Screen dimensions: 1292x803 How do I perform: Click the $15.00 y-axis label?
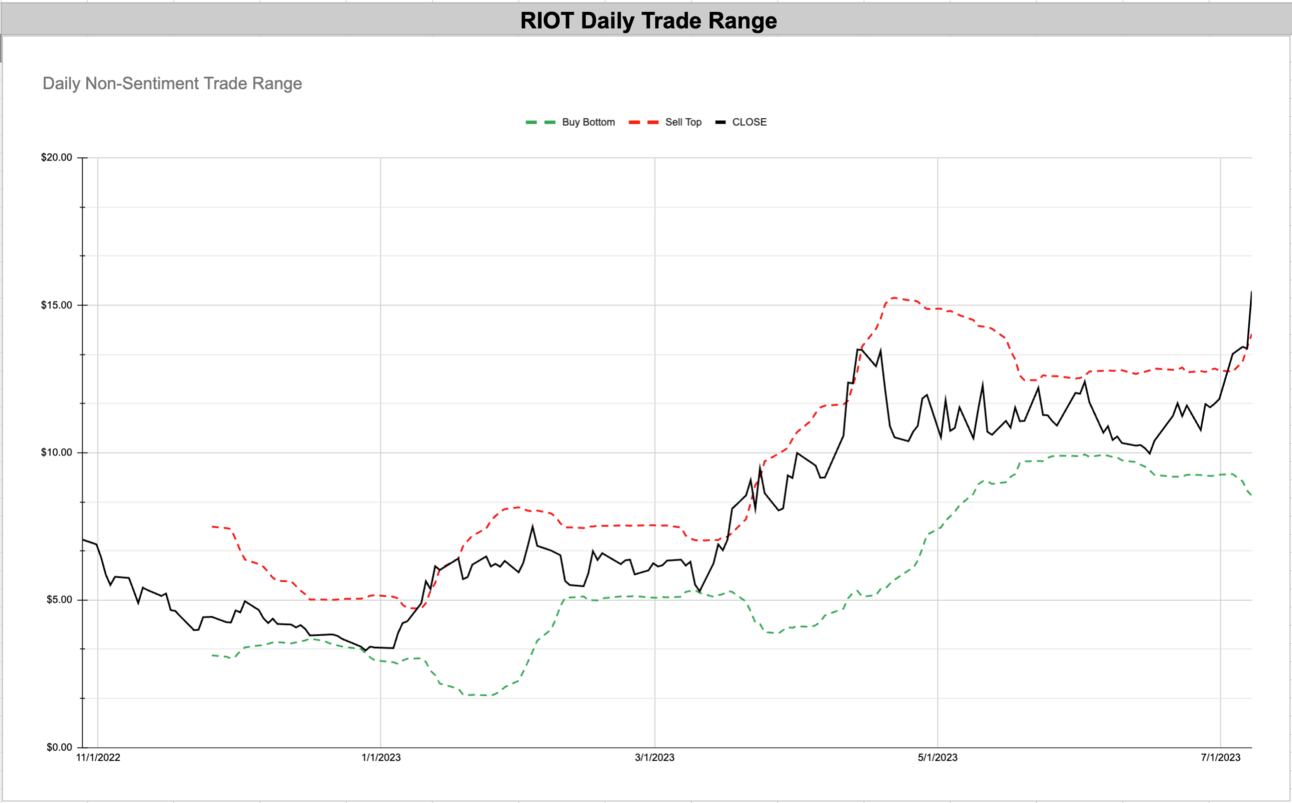point(58,305)
